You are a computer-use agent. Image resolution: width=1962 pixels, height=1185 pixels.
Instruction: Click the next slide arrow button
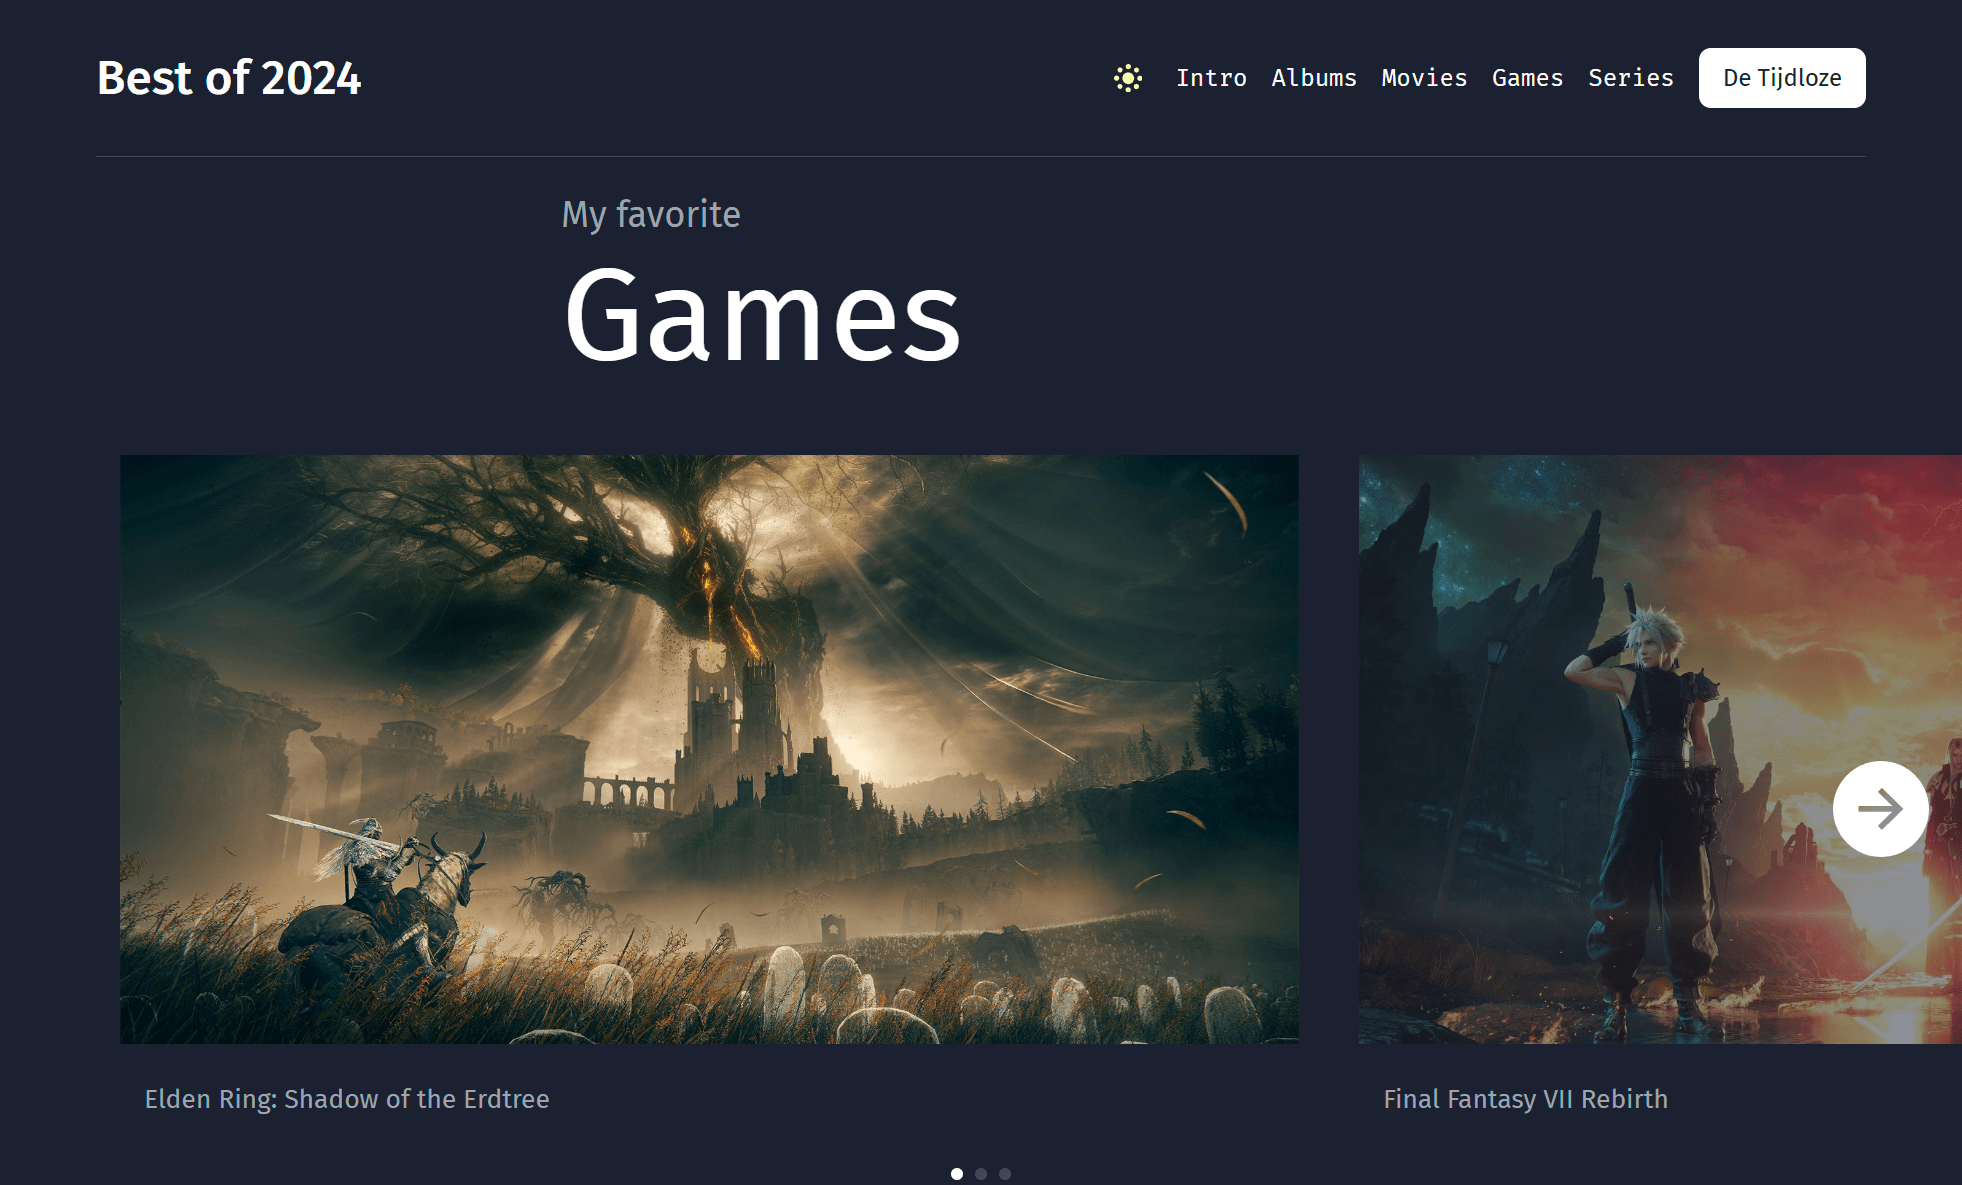pyautogui.click(x=1880, y=808)
